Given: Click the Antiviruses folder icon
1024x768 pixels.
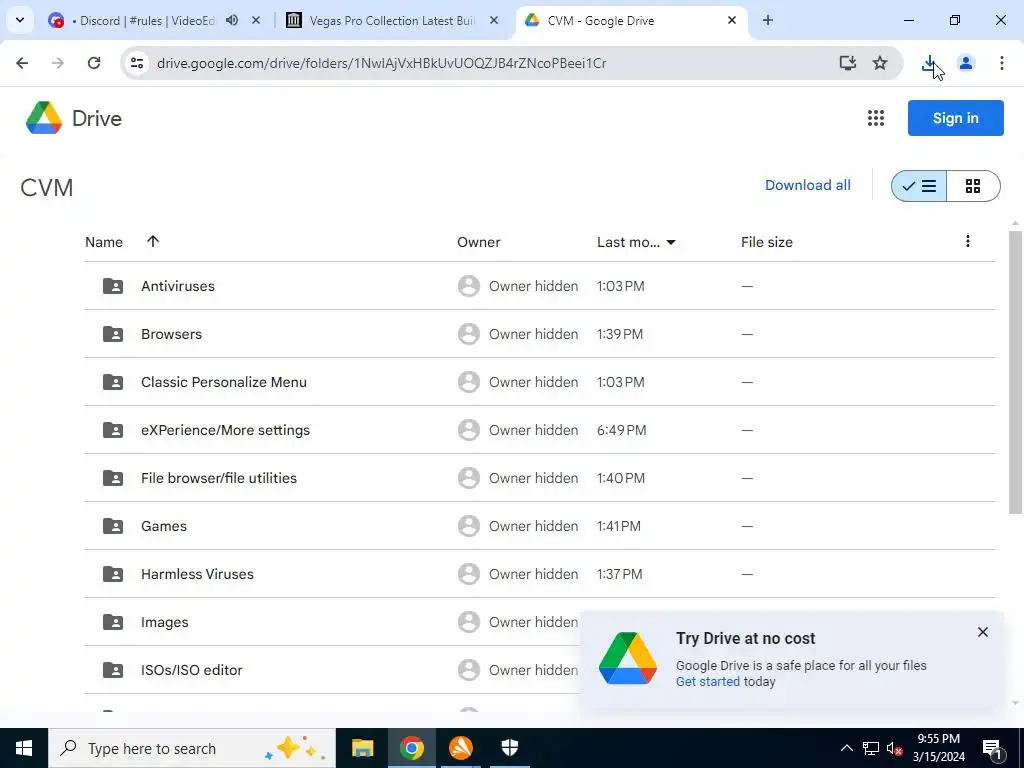Looking at the screenshot, I should (x=113, y=286).
